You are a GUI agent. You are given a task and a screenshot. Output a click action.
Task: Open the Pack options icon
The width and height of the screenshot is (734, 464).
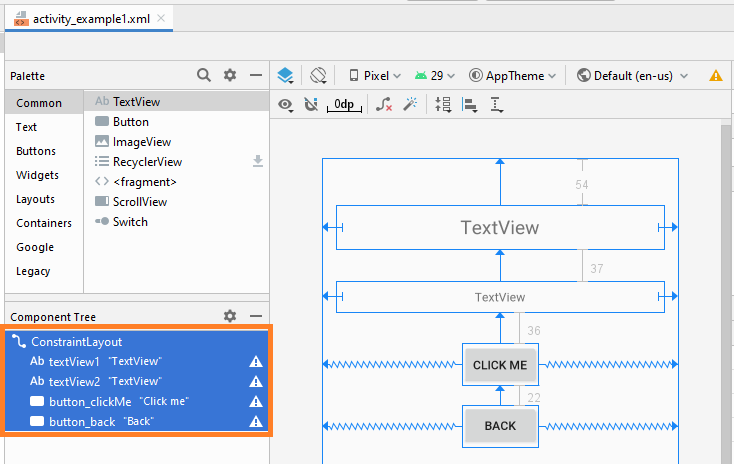click(443, 104)
